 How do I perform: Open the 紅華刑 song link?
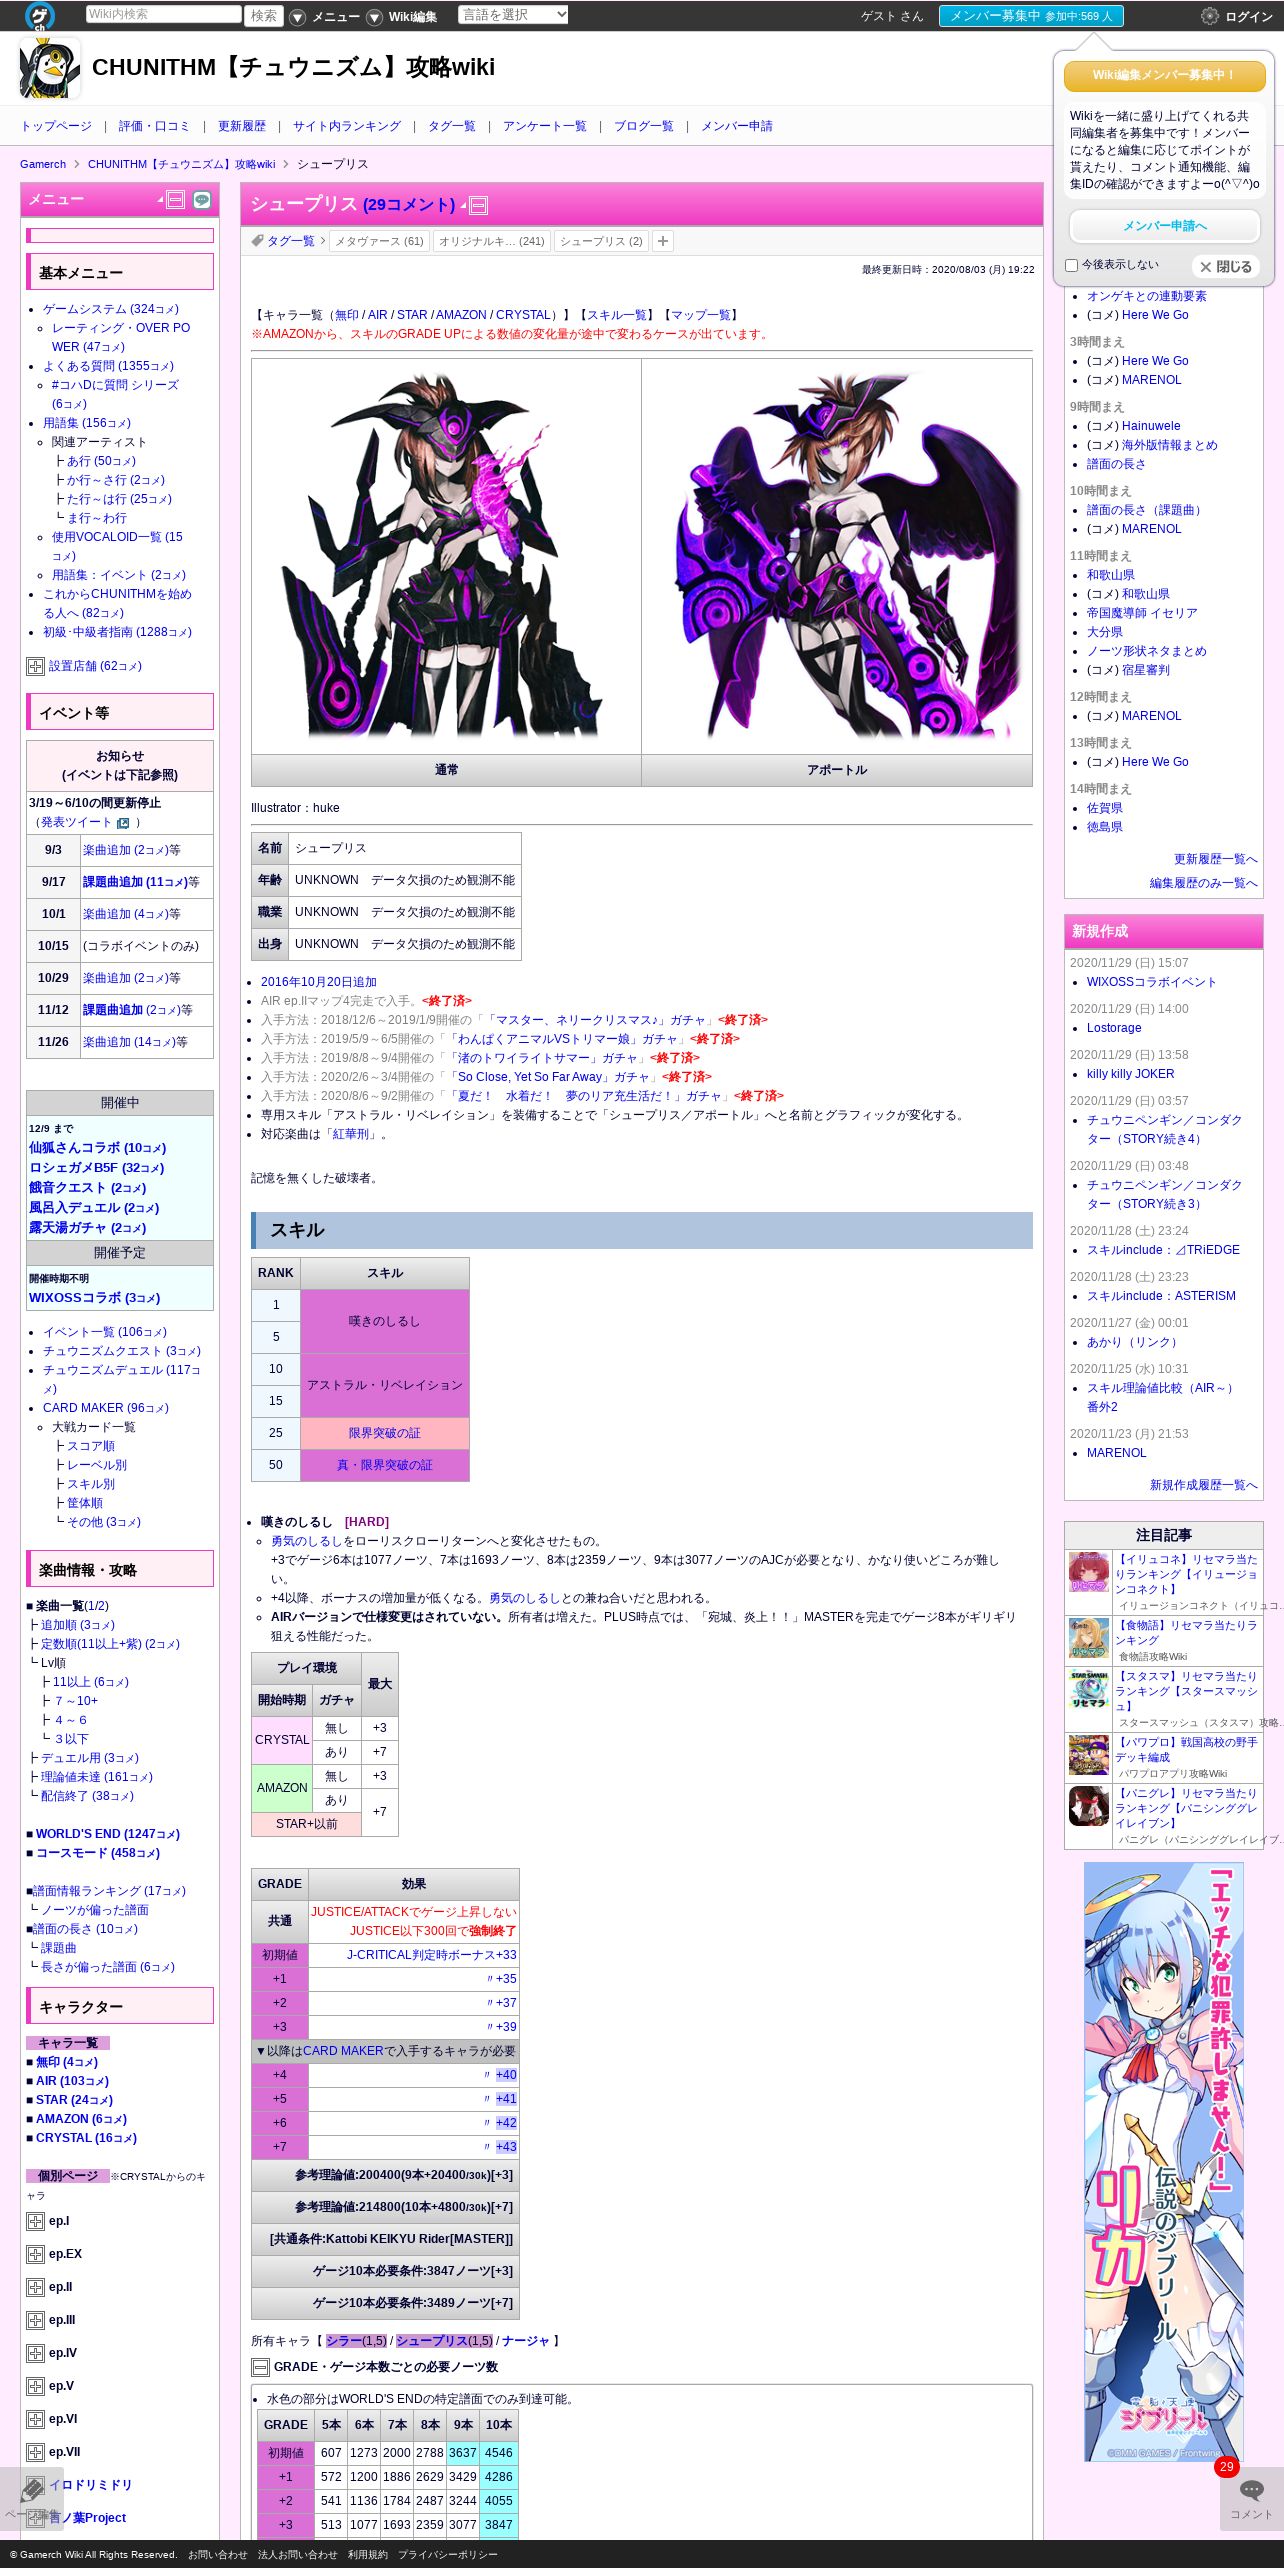click(x=350, y=1134)
